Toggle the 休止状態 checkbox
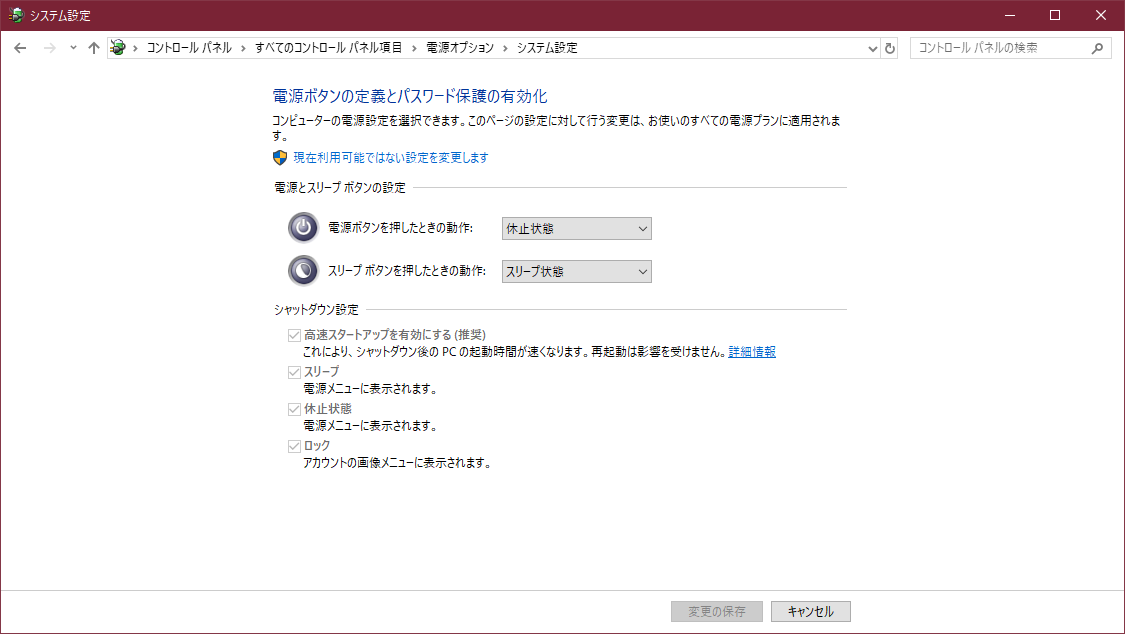The height and width of the screenshot is (634, 1125). tap(294, 410)
